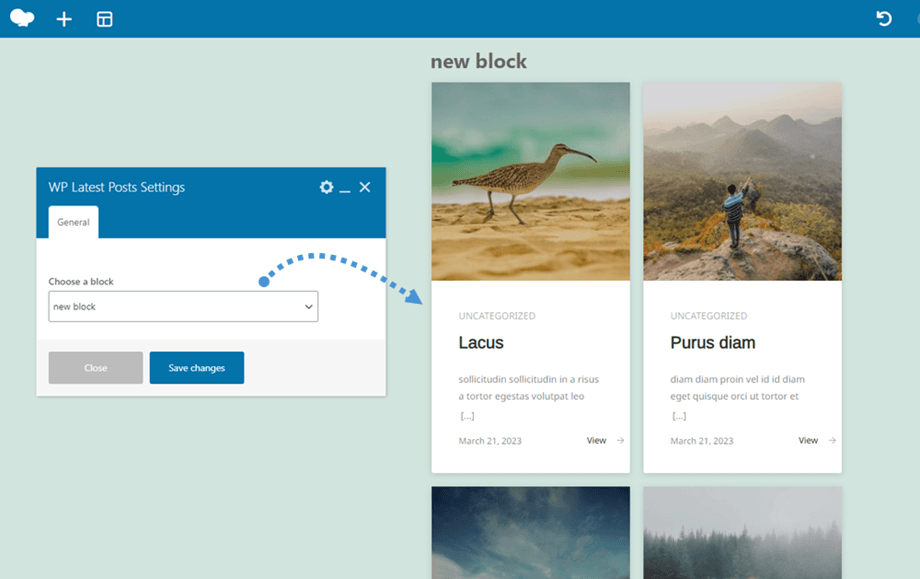The height and width of the screenshot is (579, 920).
Task: Open the Choose a block dropdown
Action: [183, 307]
